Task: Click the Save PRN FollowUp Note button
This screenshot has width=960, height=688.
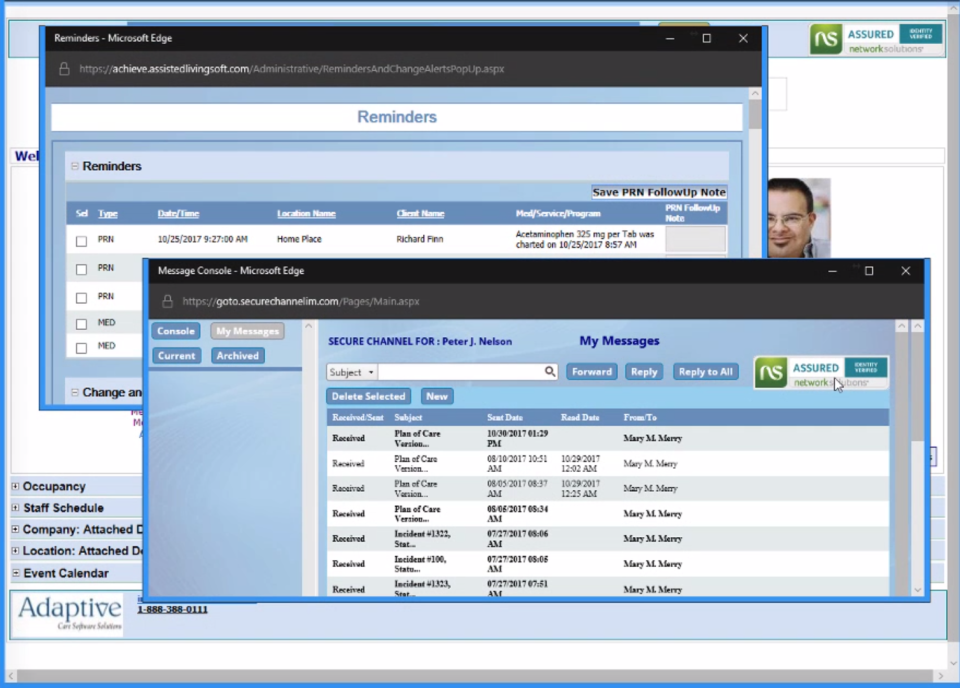Action: (x=659, y=191)
